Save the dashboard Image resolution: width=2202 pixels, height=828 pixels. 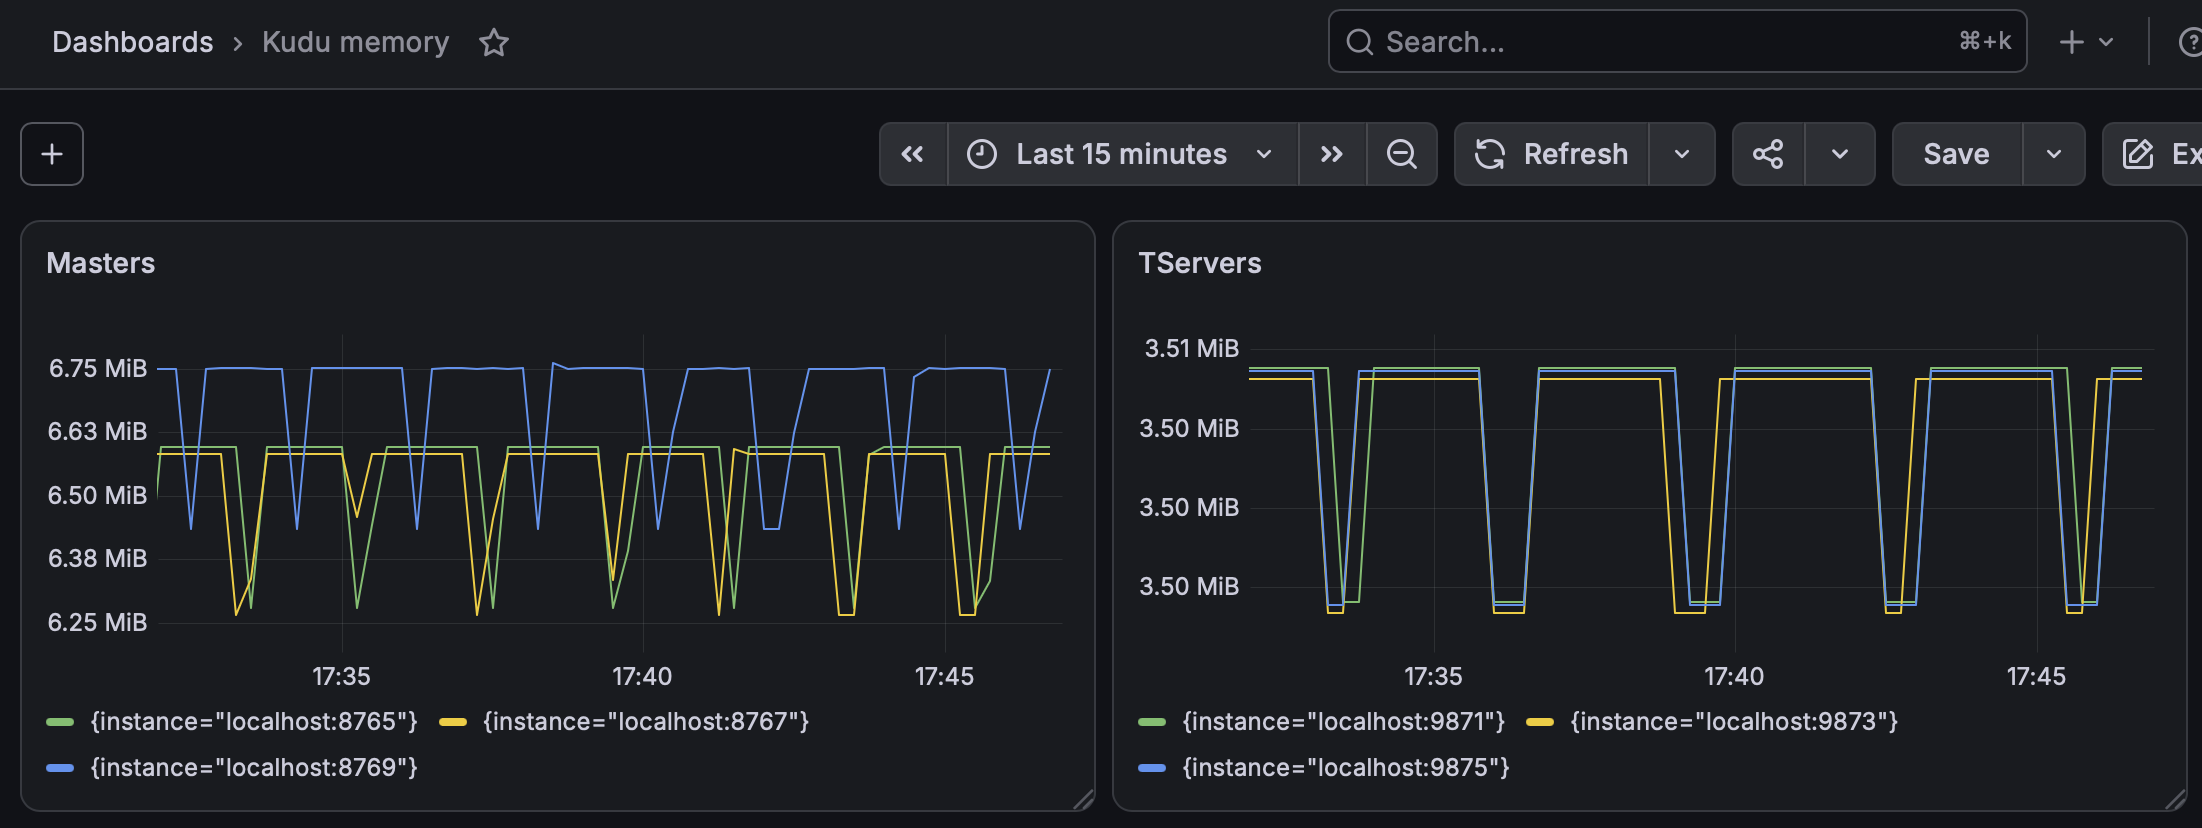click(x=1957, y=154)
